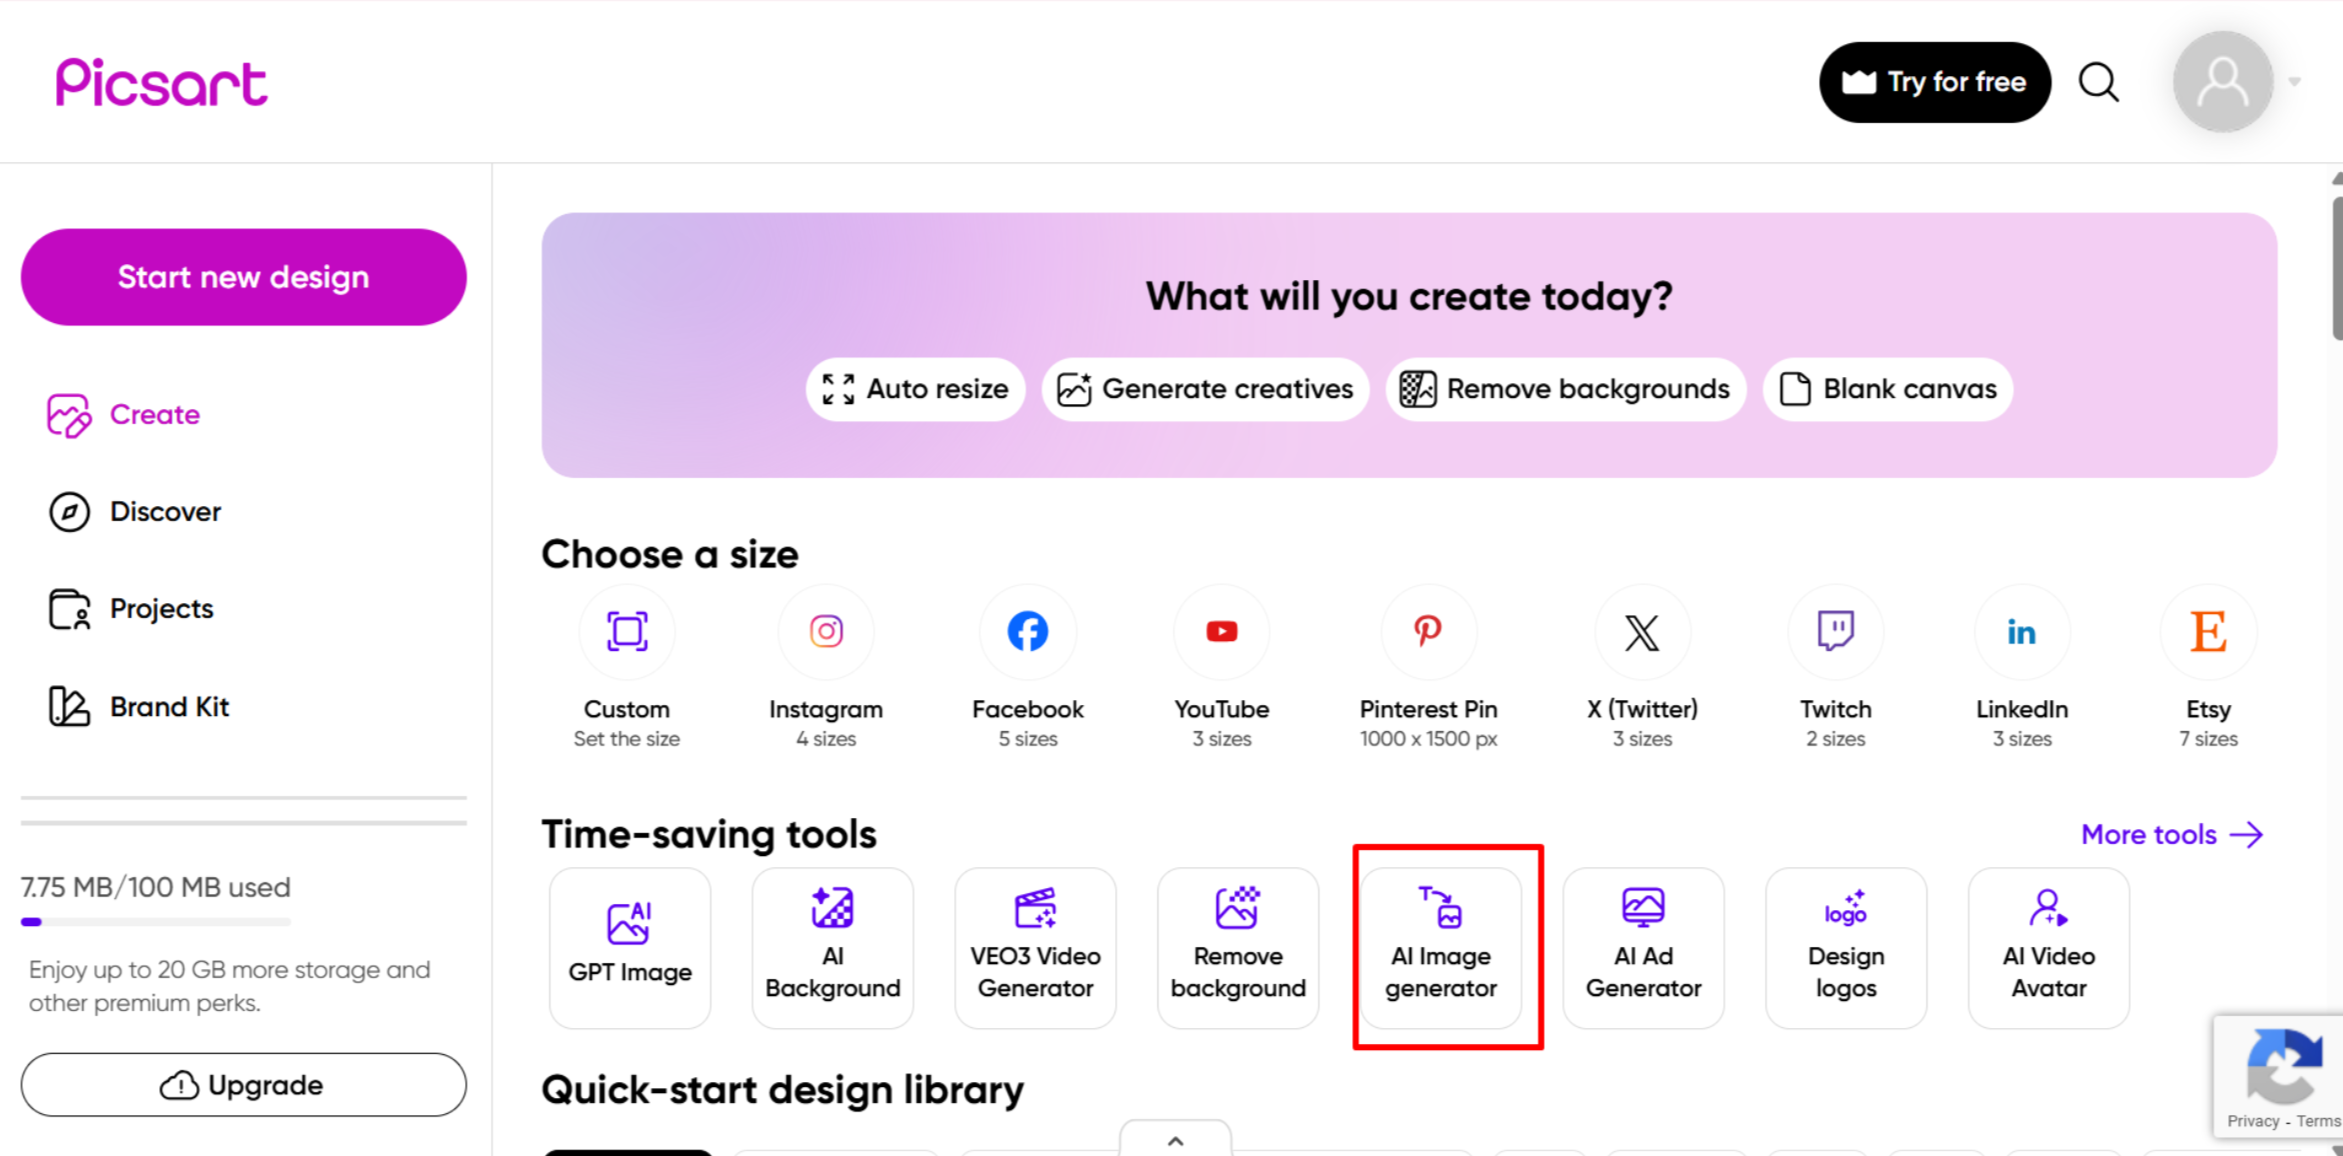This screenshot has height=1156, width=2343.
Task: Go to Discover in sidebar
Action: [x=135, y=512]
